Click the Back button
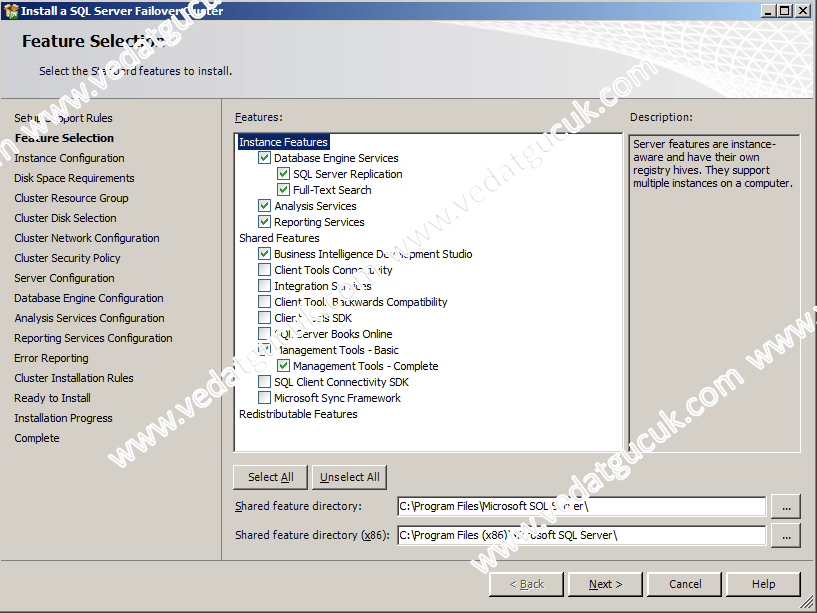 click(526, 584)
